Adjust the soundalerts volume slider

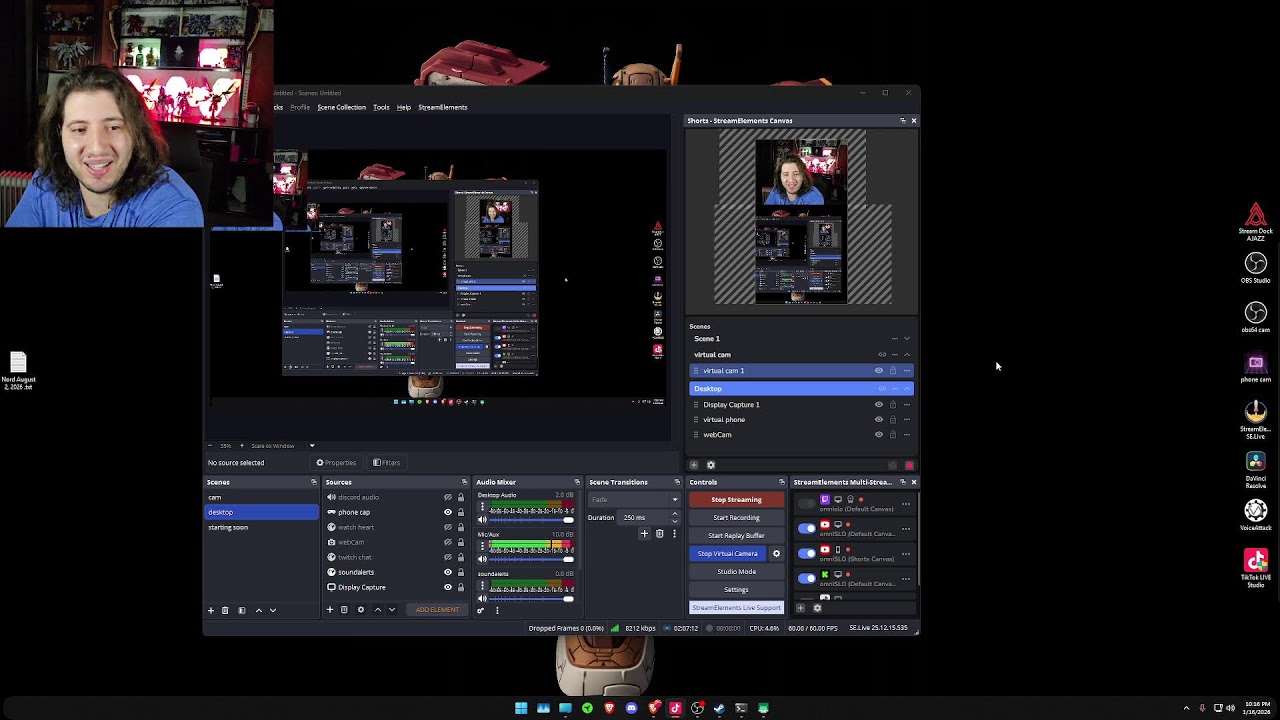pos(531,598)
